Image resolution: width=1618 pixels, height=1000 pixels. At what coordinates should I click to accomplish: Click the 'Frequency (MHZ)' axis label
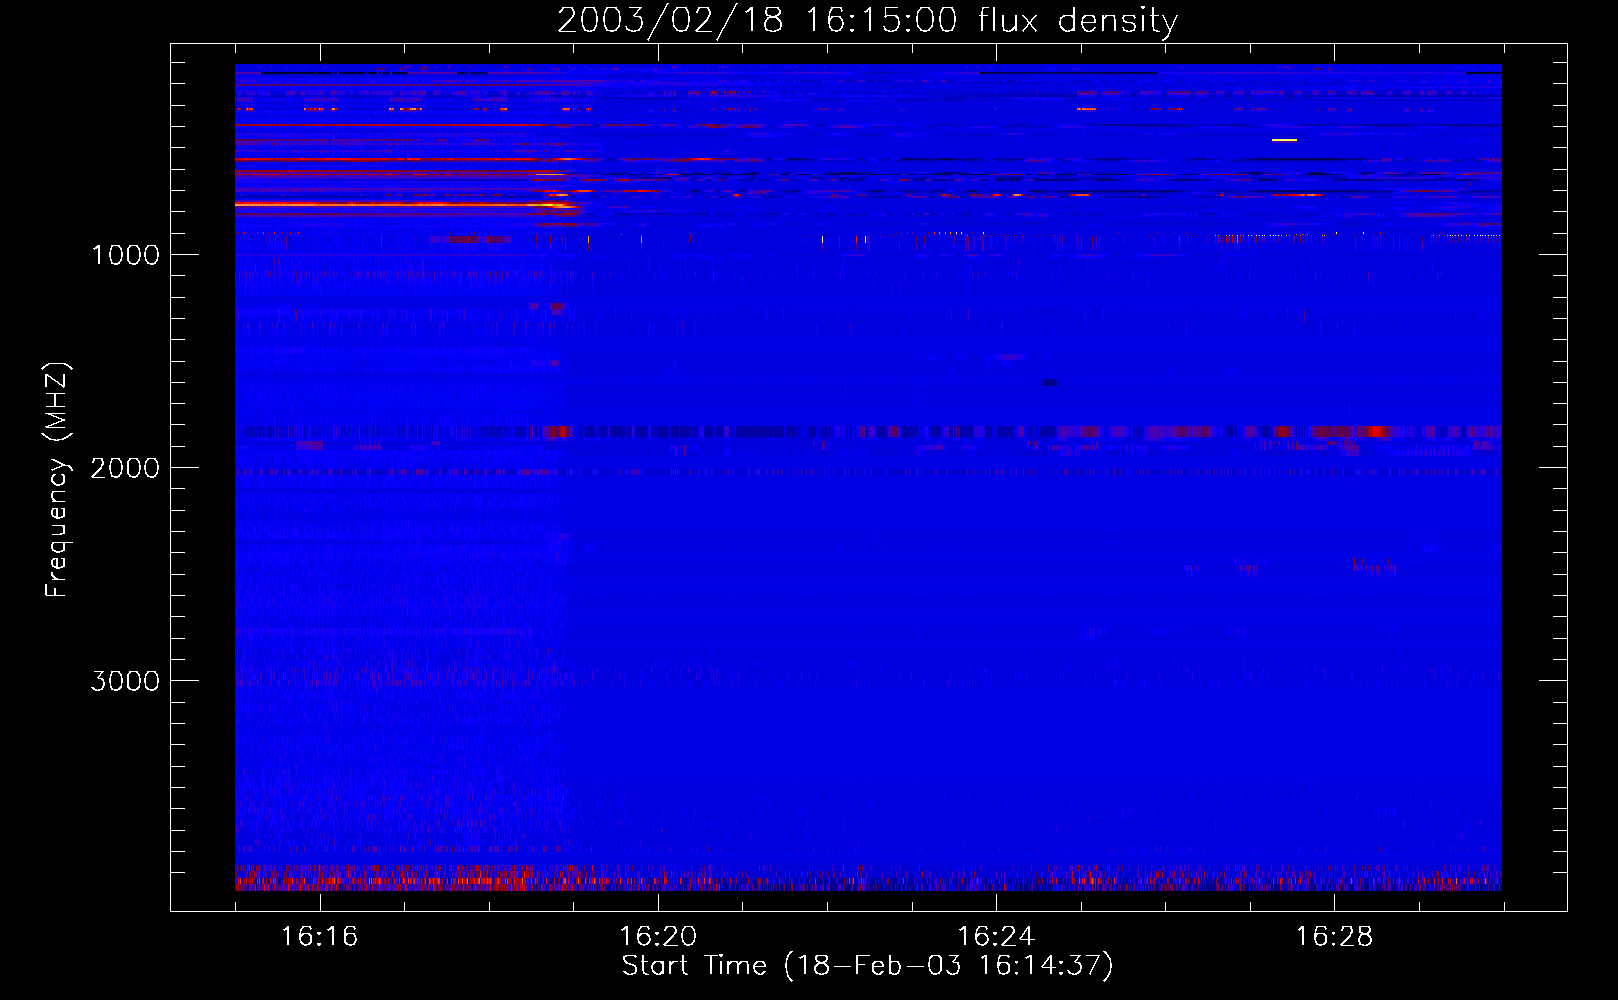click(57, 480)
